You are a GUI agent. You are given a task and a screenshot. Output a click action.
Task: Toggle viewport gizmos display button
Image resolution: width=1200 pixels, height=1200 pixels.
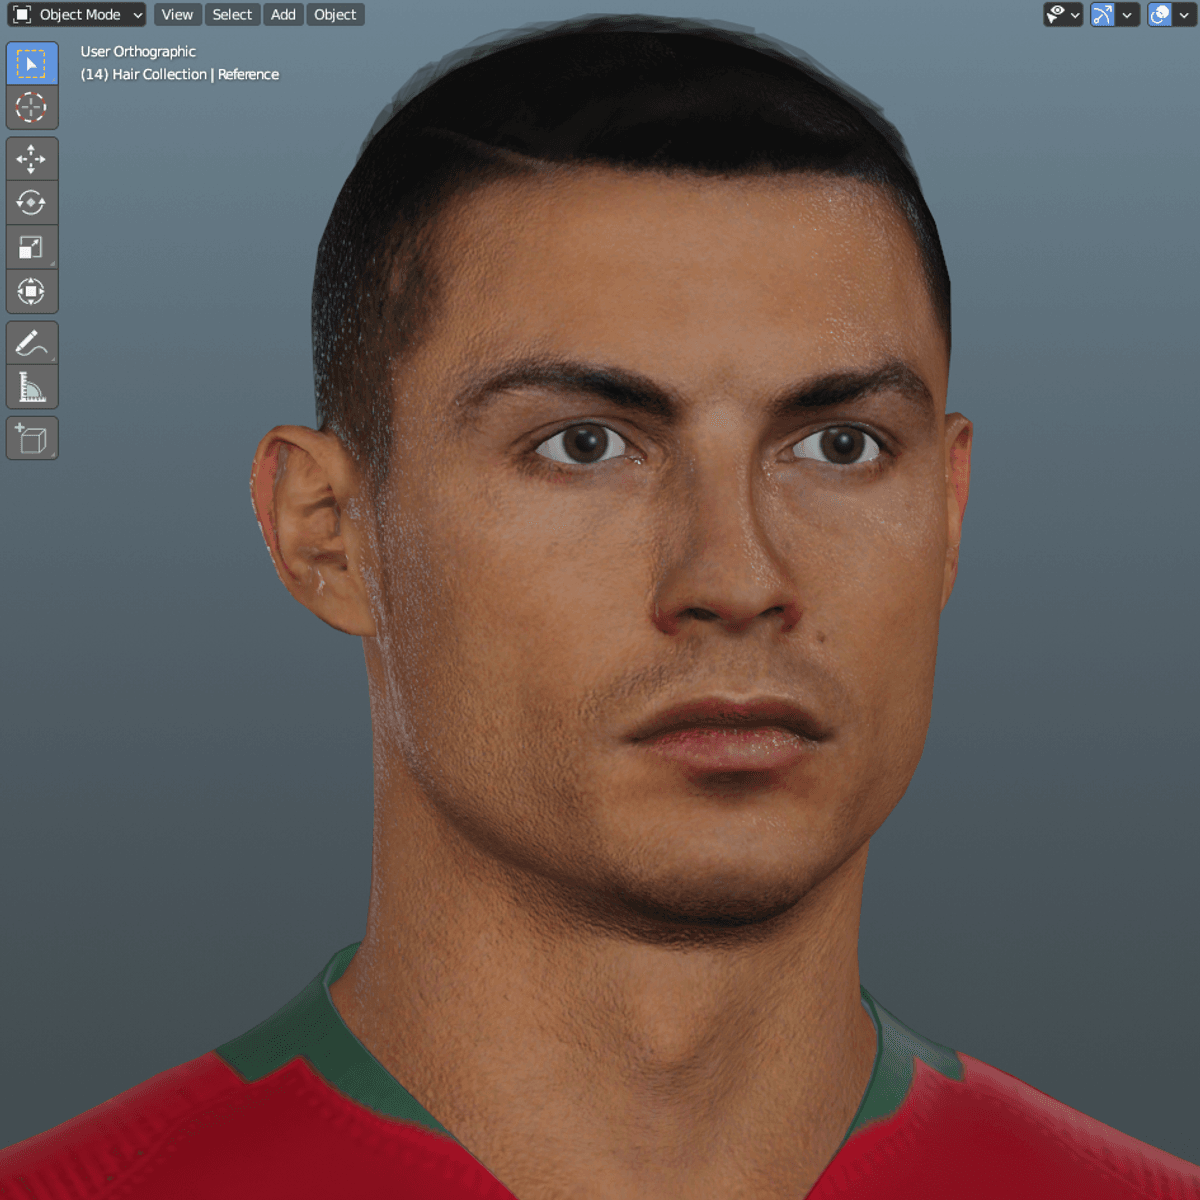1102,15
